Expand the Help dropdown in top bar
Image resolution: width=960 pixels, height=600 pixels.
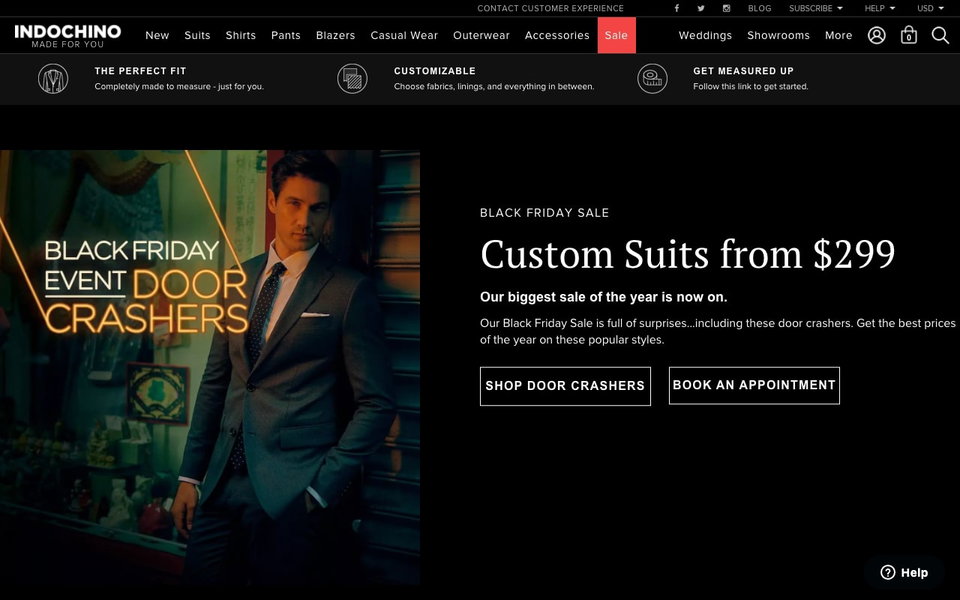pos(880,8)
